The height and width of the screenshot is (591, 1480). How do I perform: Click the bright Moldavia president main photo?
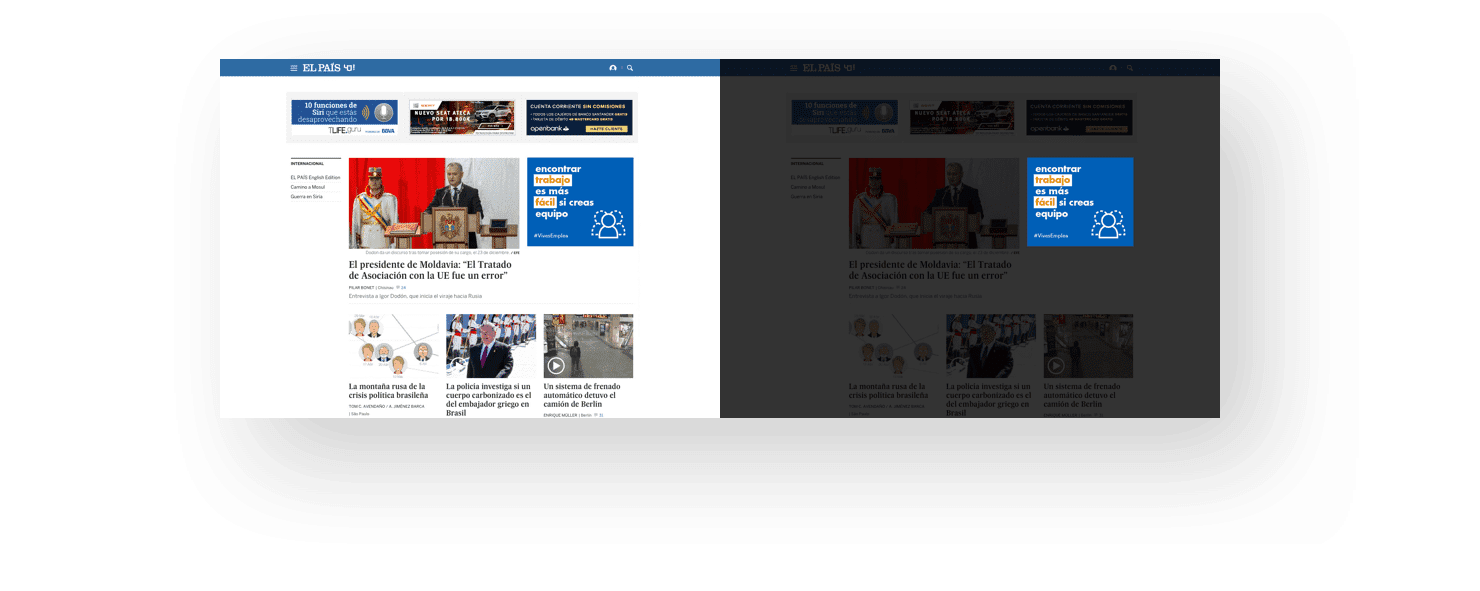click(x=434, y=203)
